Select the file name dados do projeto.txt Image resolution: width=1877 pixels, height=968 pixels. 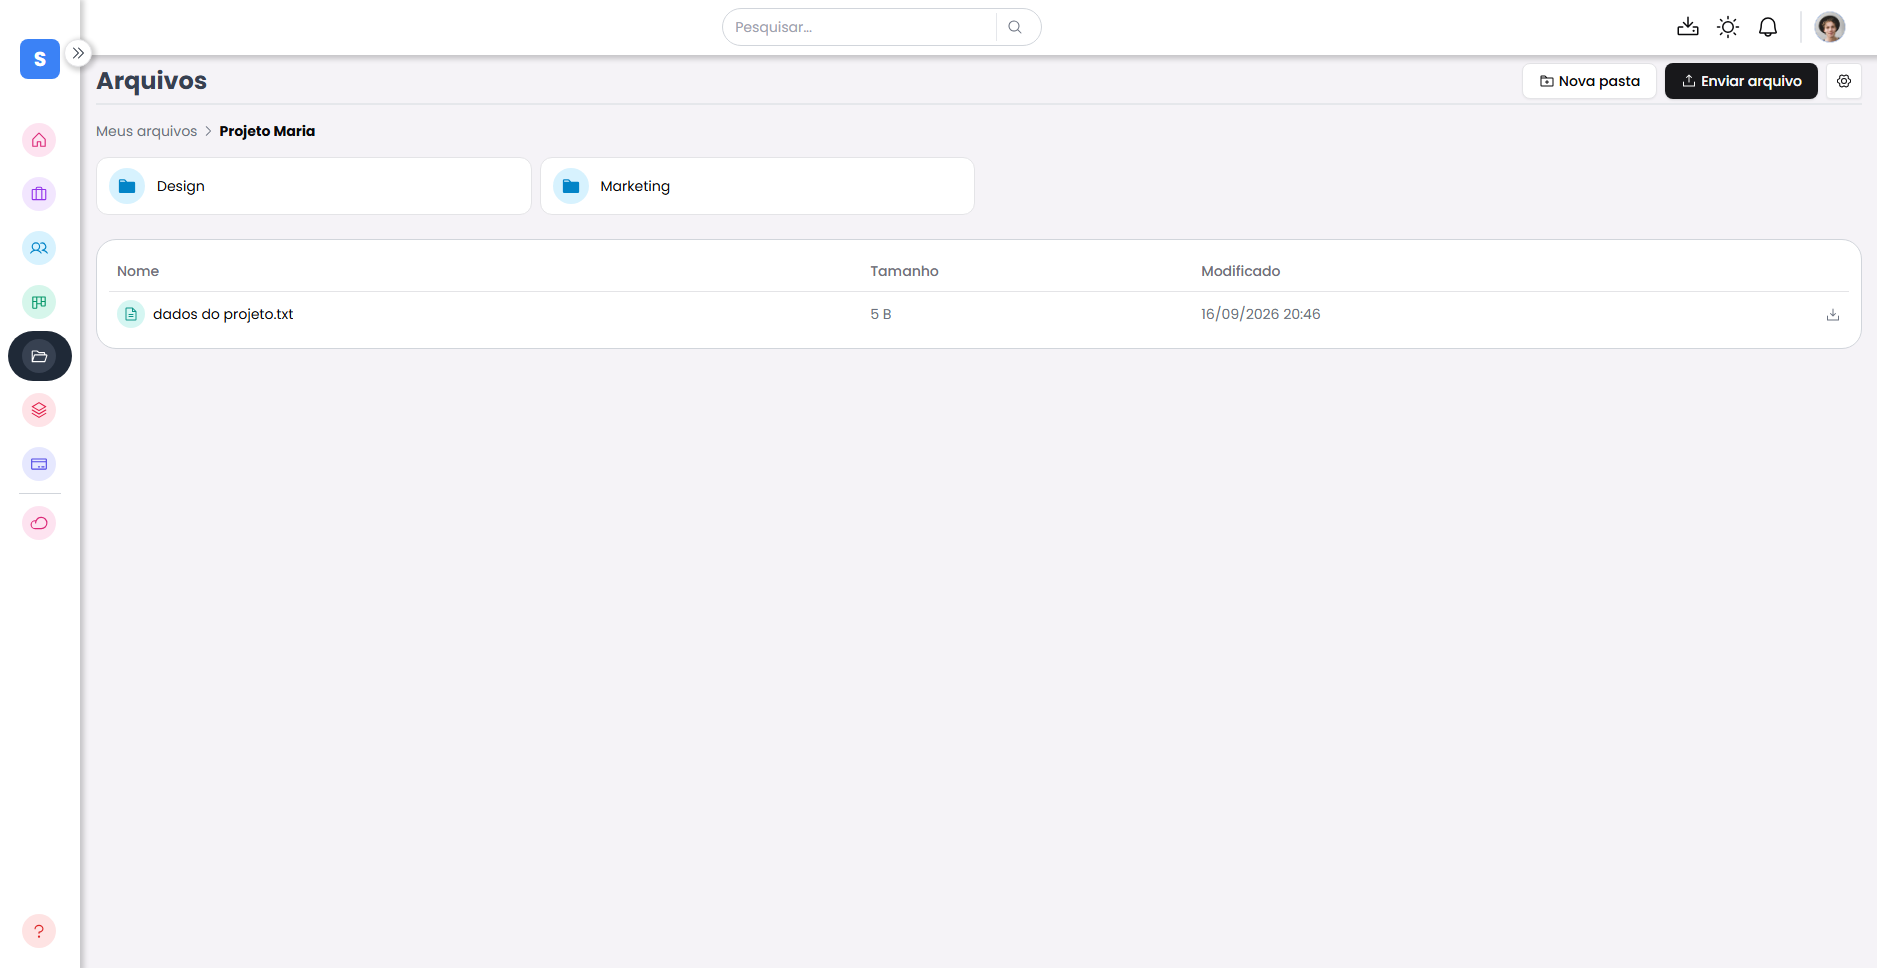click(x=223, y=314)
